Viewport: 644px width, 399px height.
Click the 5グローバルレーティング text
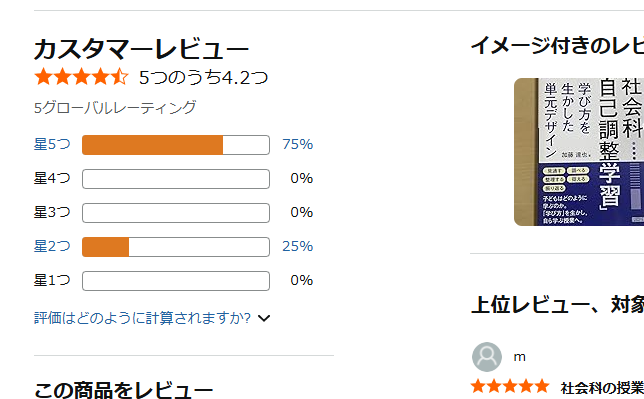115,108
